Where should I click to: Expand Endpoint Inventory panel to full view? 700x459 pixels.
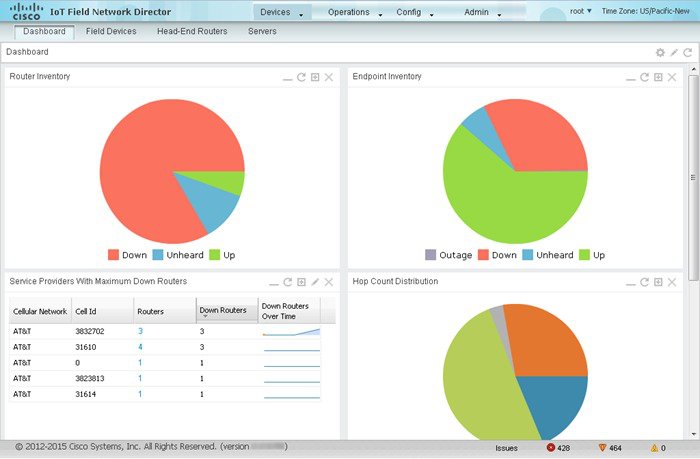coord(658,77)
